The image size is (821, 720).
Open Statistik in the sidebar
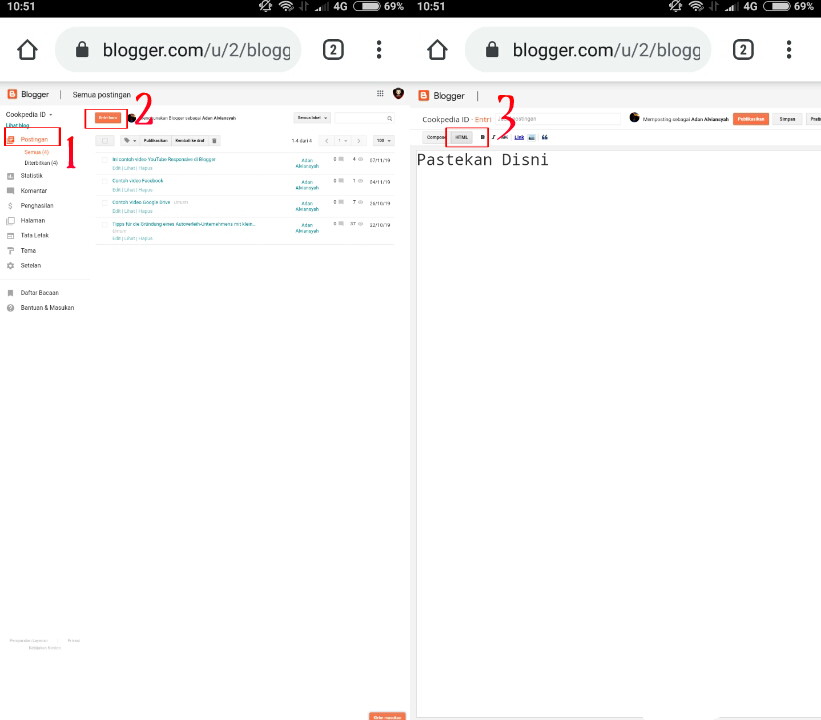[25, 176]
